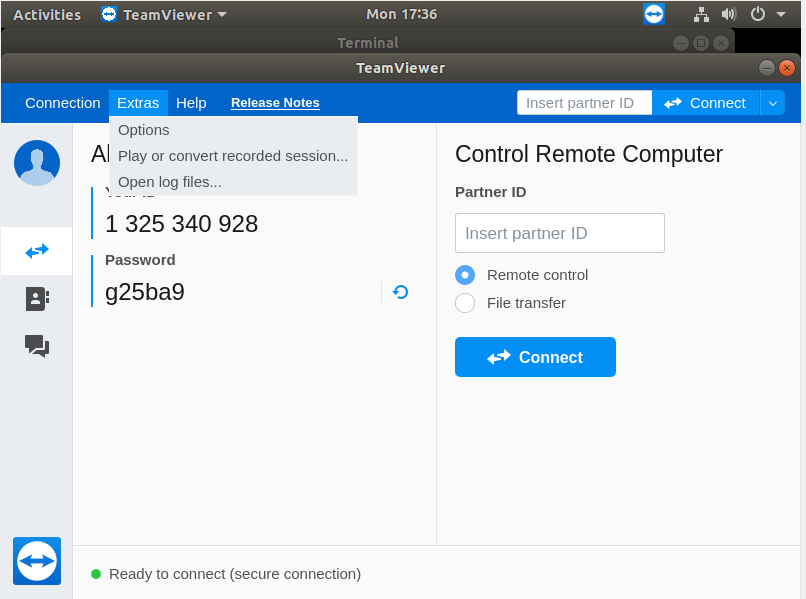This screenshot has width=806, height=599.
Task: Open the Remote Control sidebar tab
Action: pyautogui.click(x=36, y=251)
